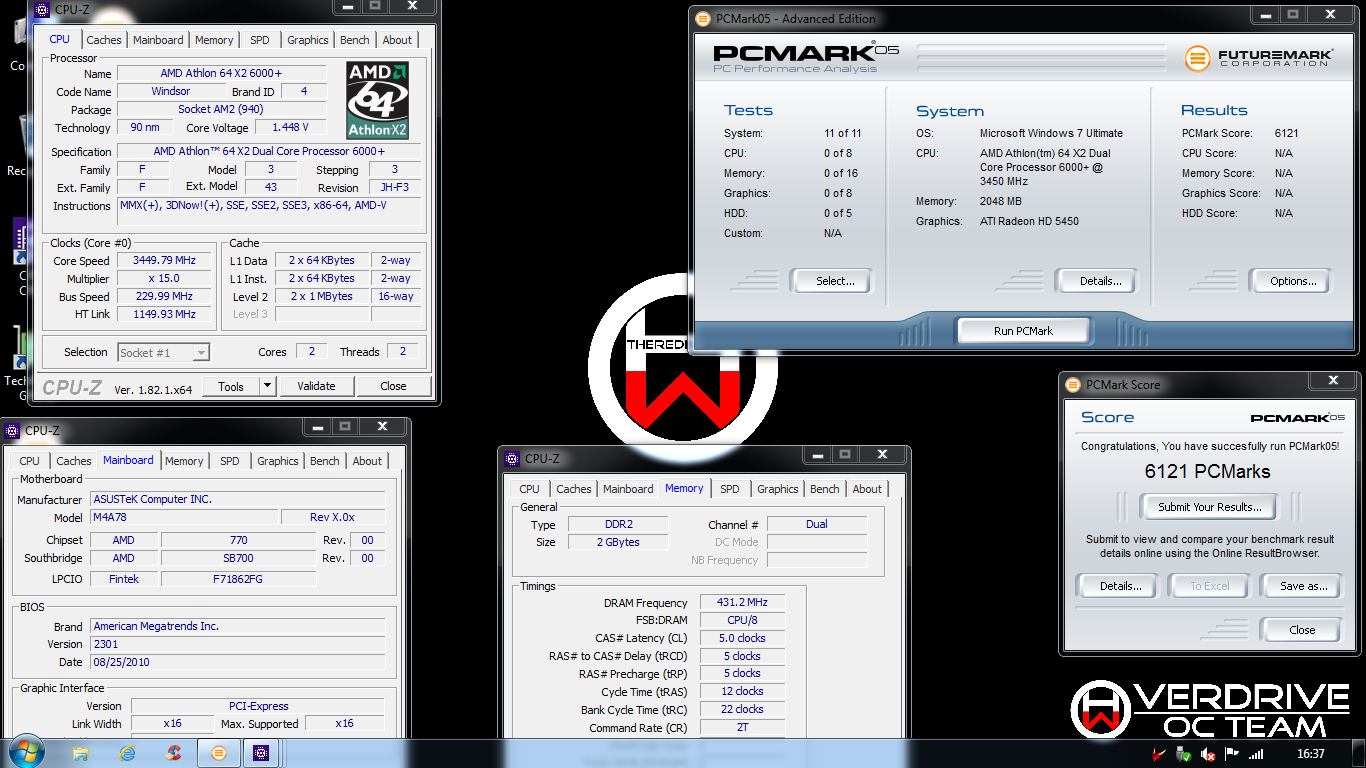Click the PCMark Score result 6121 in Results
The width and height of the screenshot is (1366, 768).
click(x=1286, y=133)
